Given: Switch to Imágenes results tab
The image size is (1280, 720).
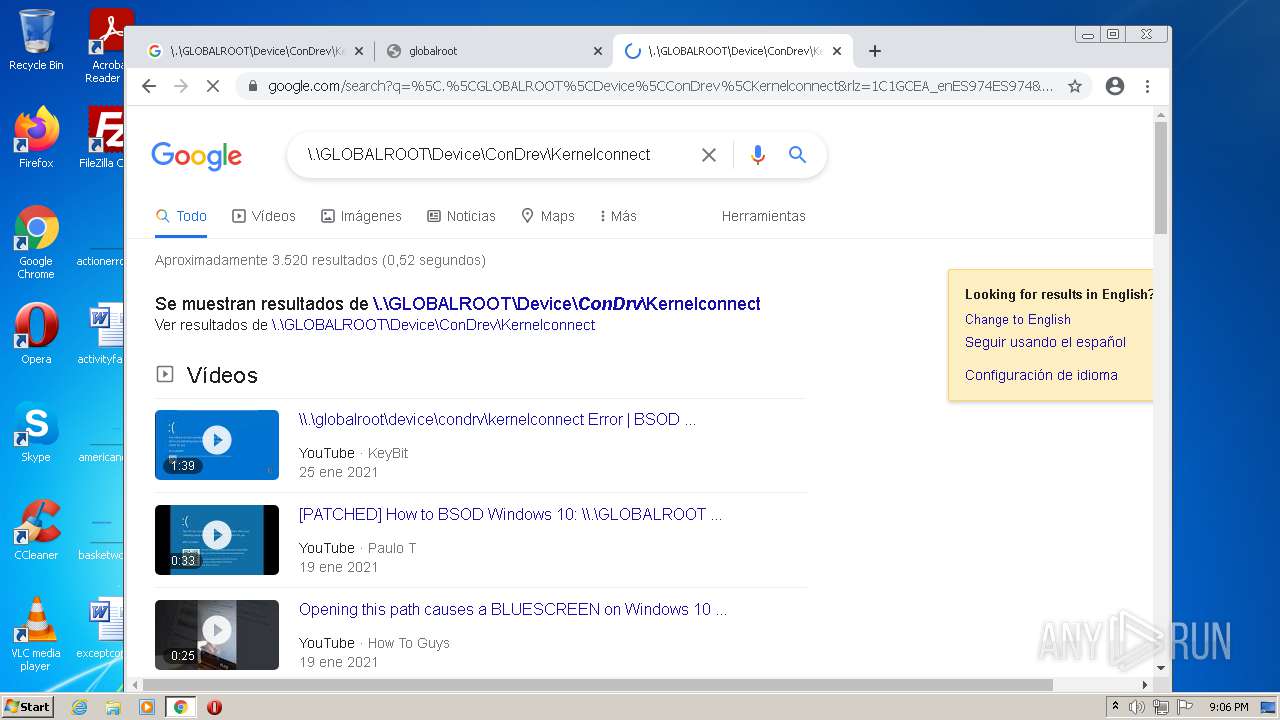Looking at the screenshot, I should pyautogui.click(x=361, y=216).
